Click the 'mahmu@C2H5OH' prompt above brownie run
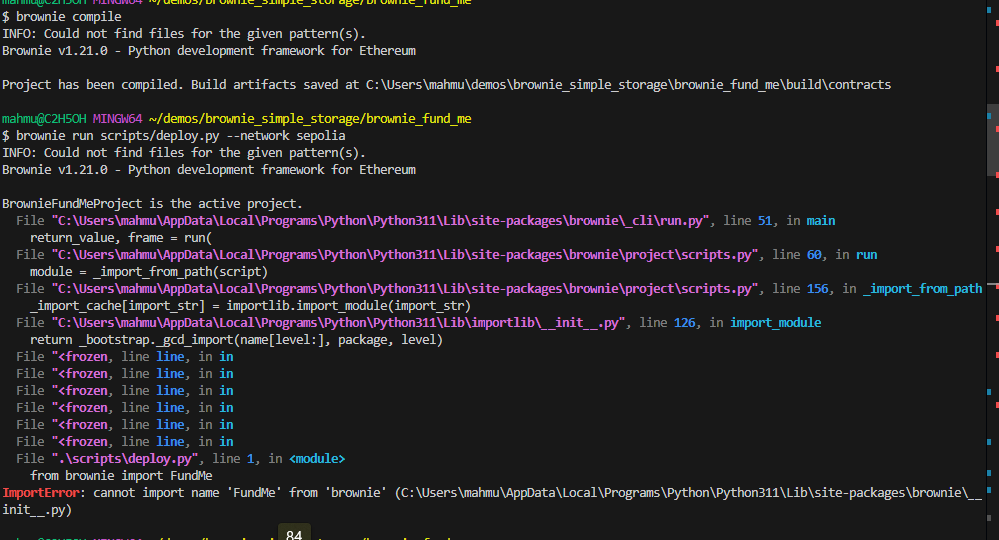This screenshot has width=999, height=540. tap(44, 119)
